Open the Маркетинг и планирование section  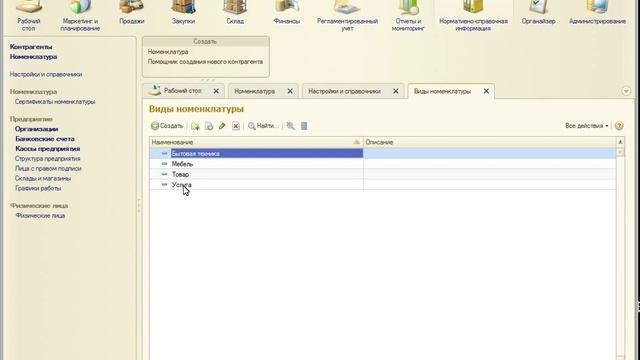[80, 16]
